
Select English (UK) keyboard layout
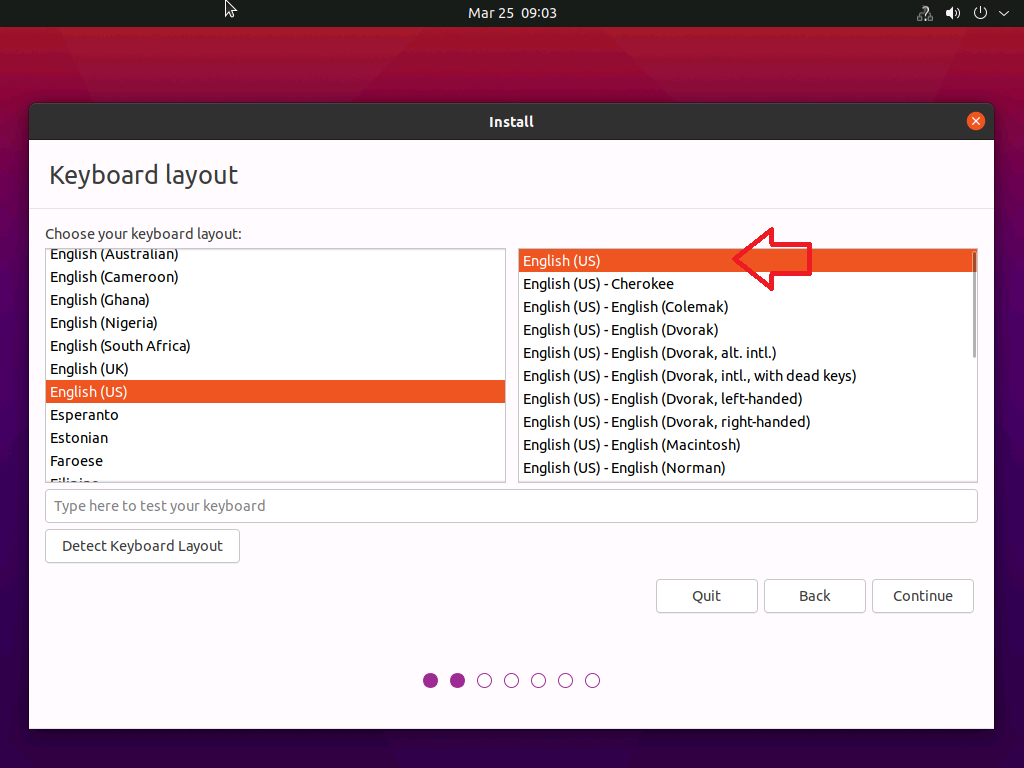pyautogui.click(x=89, y=369)
